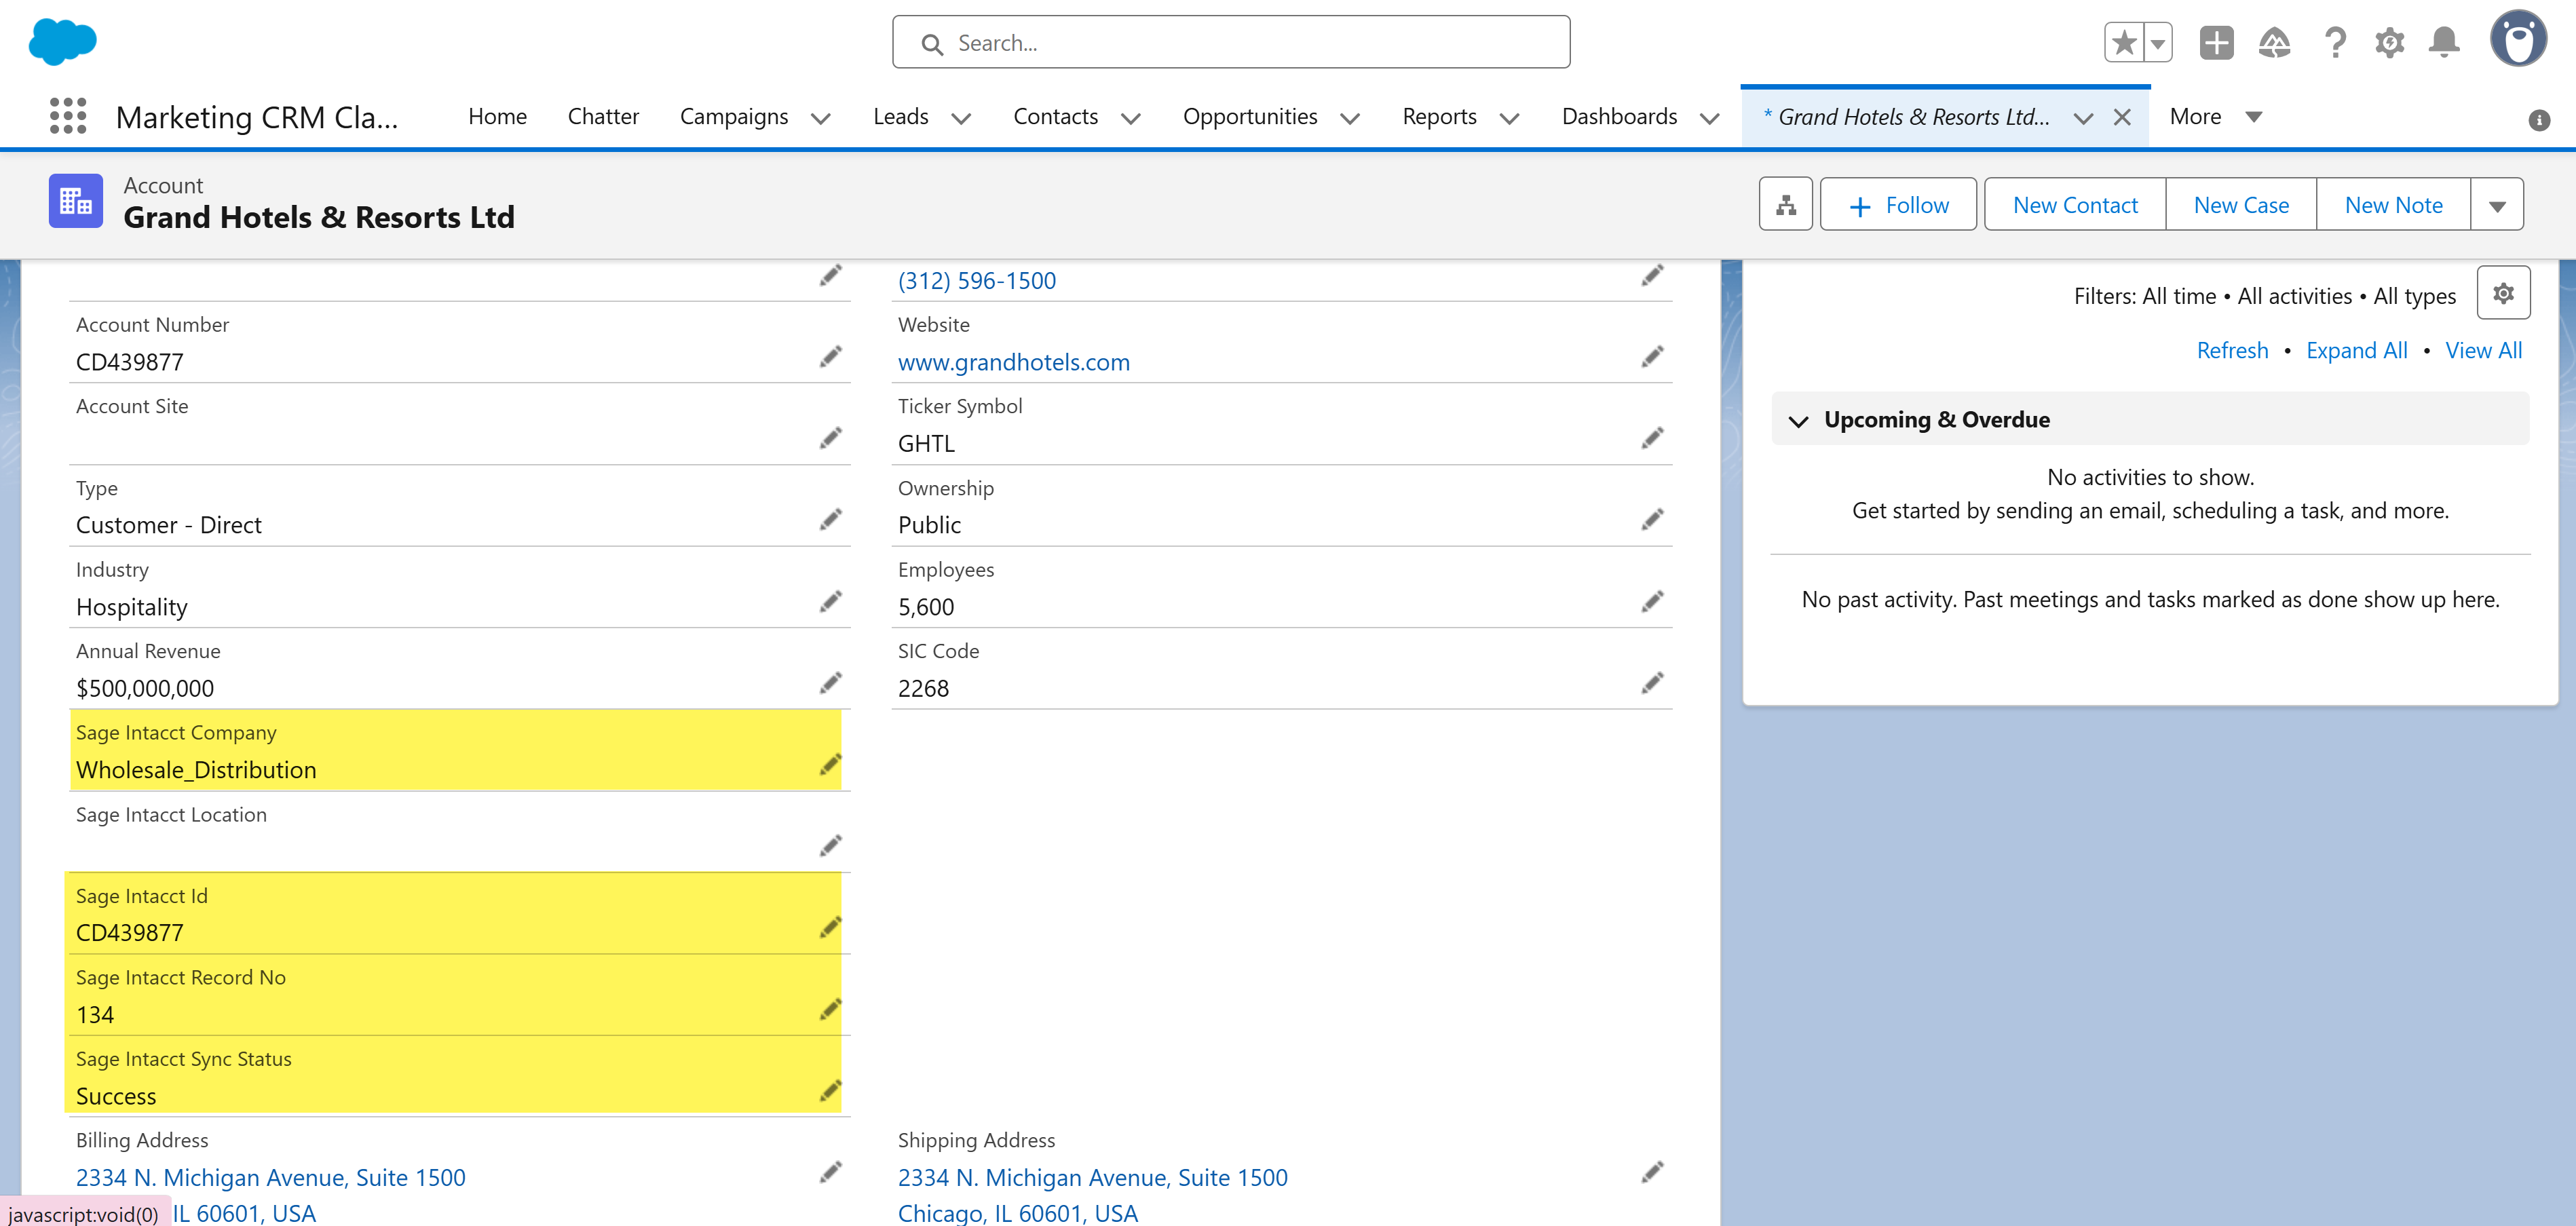The width and height of the screenshot is (2576, 1226).
Task: Go to the Chatter tab
Action: pyautogui.click(x=603, y=117)
